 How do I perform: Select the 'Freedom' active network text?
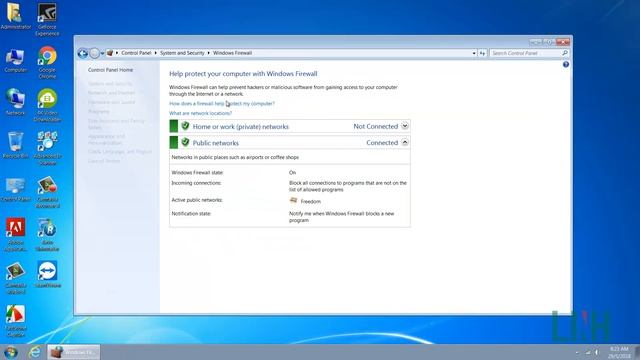coord(311,202)
